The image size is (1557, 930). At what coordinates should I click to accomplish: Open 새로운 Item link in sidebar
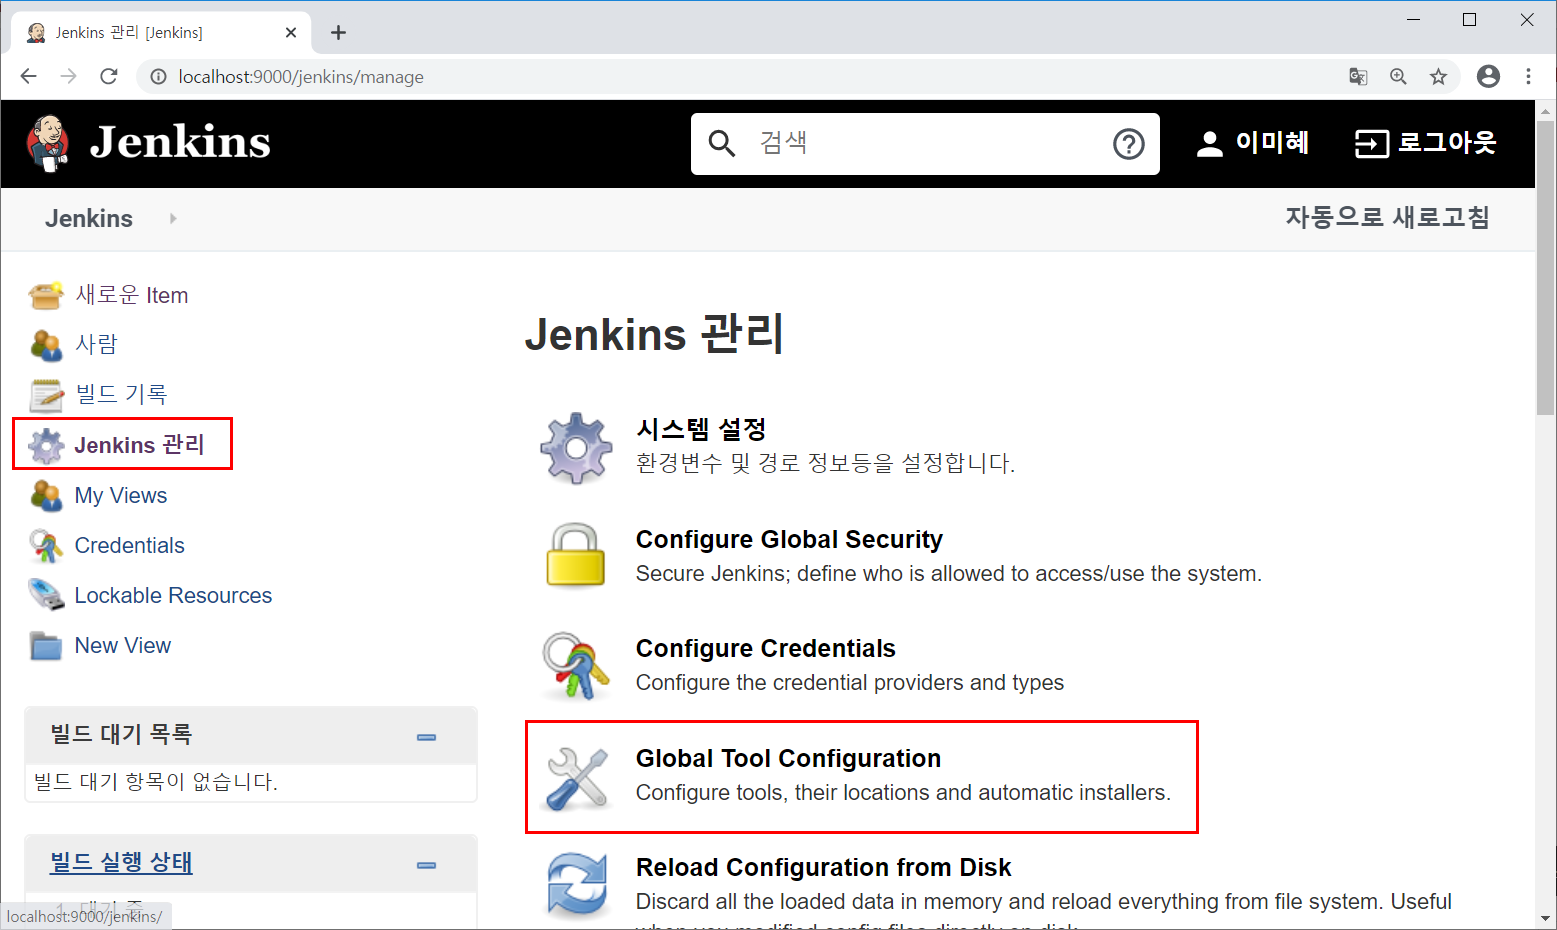[x=132, y=295]
